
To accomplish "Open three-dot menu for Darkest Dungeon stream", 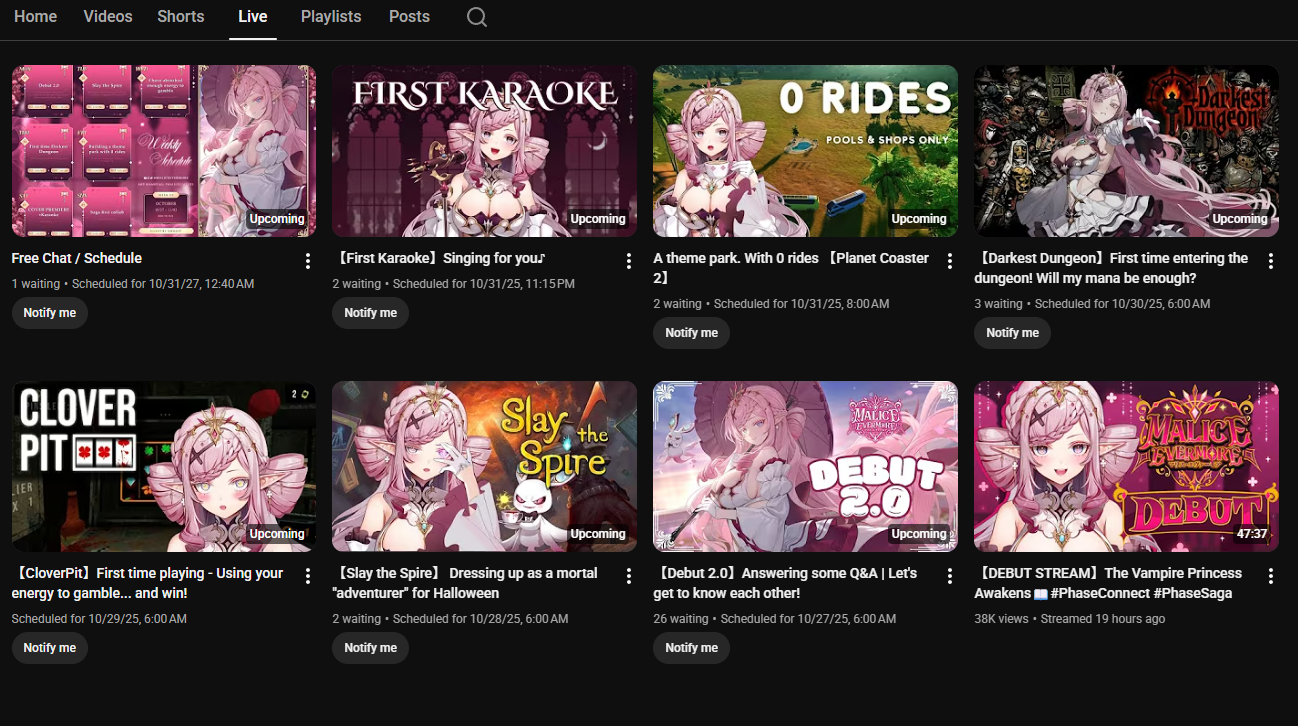I will [x=1271, y=261].
